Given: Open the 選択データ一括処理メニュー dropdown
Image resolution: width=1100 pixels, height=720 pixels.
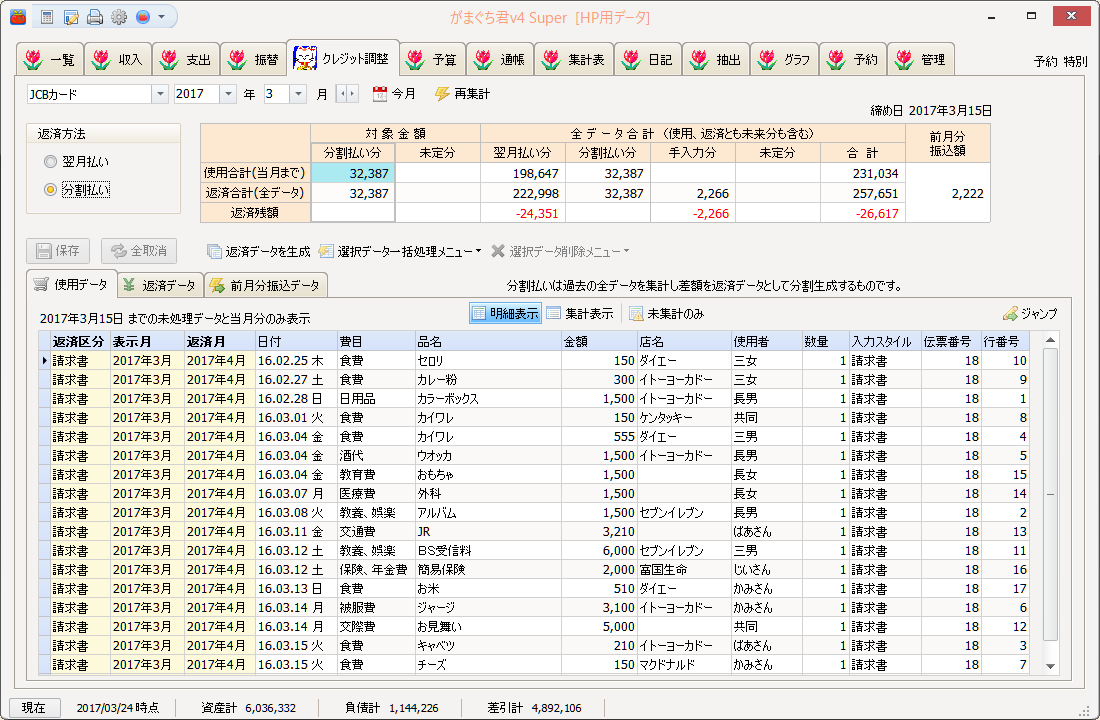Looking at the screenshot, I should 400,251.
